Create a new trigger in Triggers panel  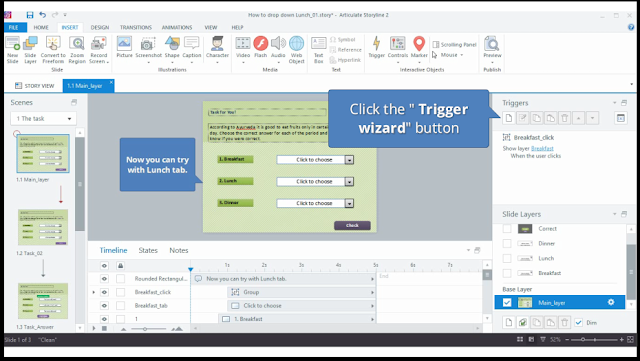pyautogui.click(x=509, y=118)
